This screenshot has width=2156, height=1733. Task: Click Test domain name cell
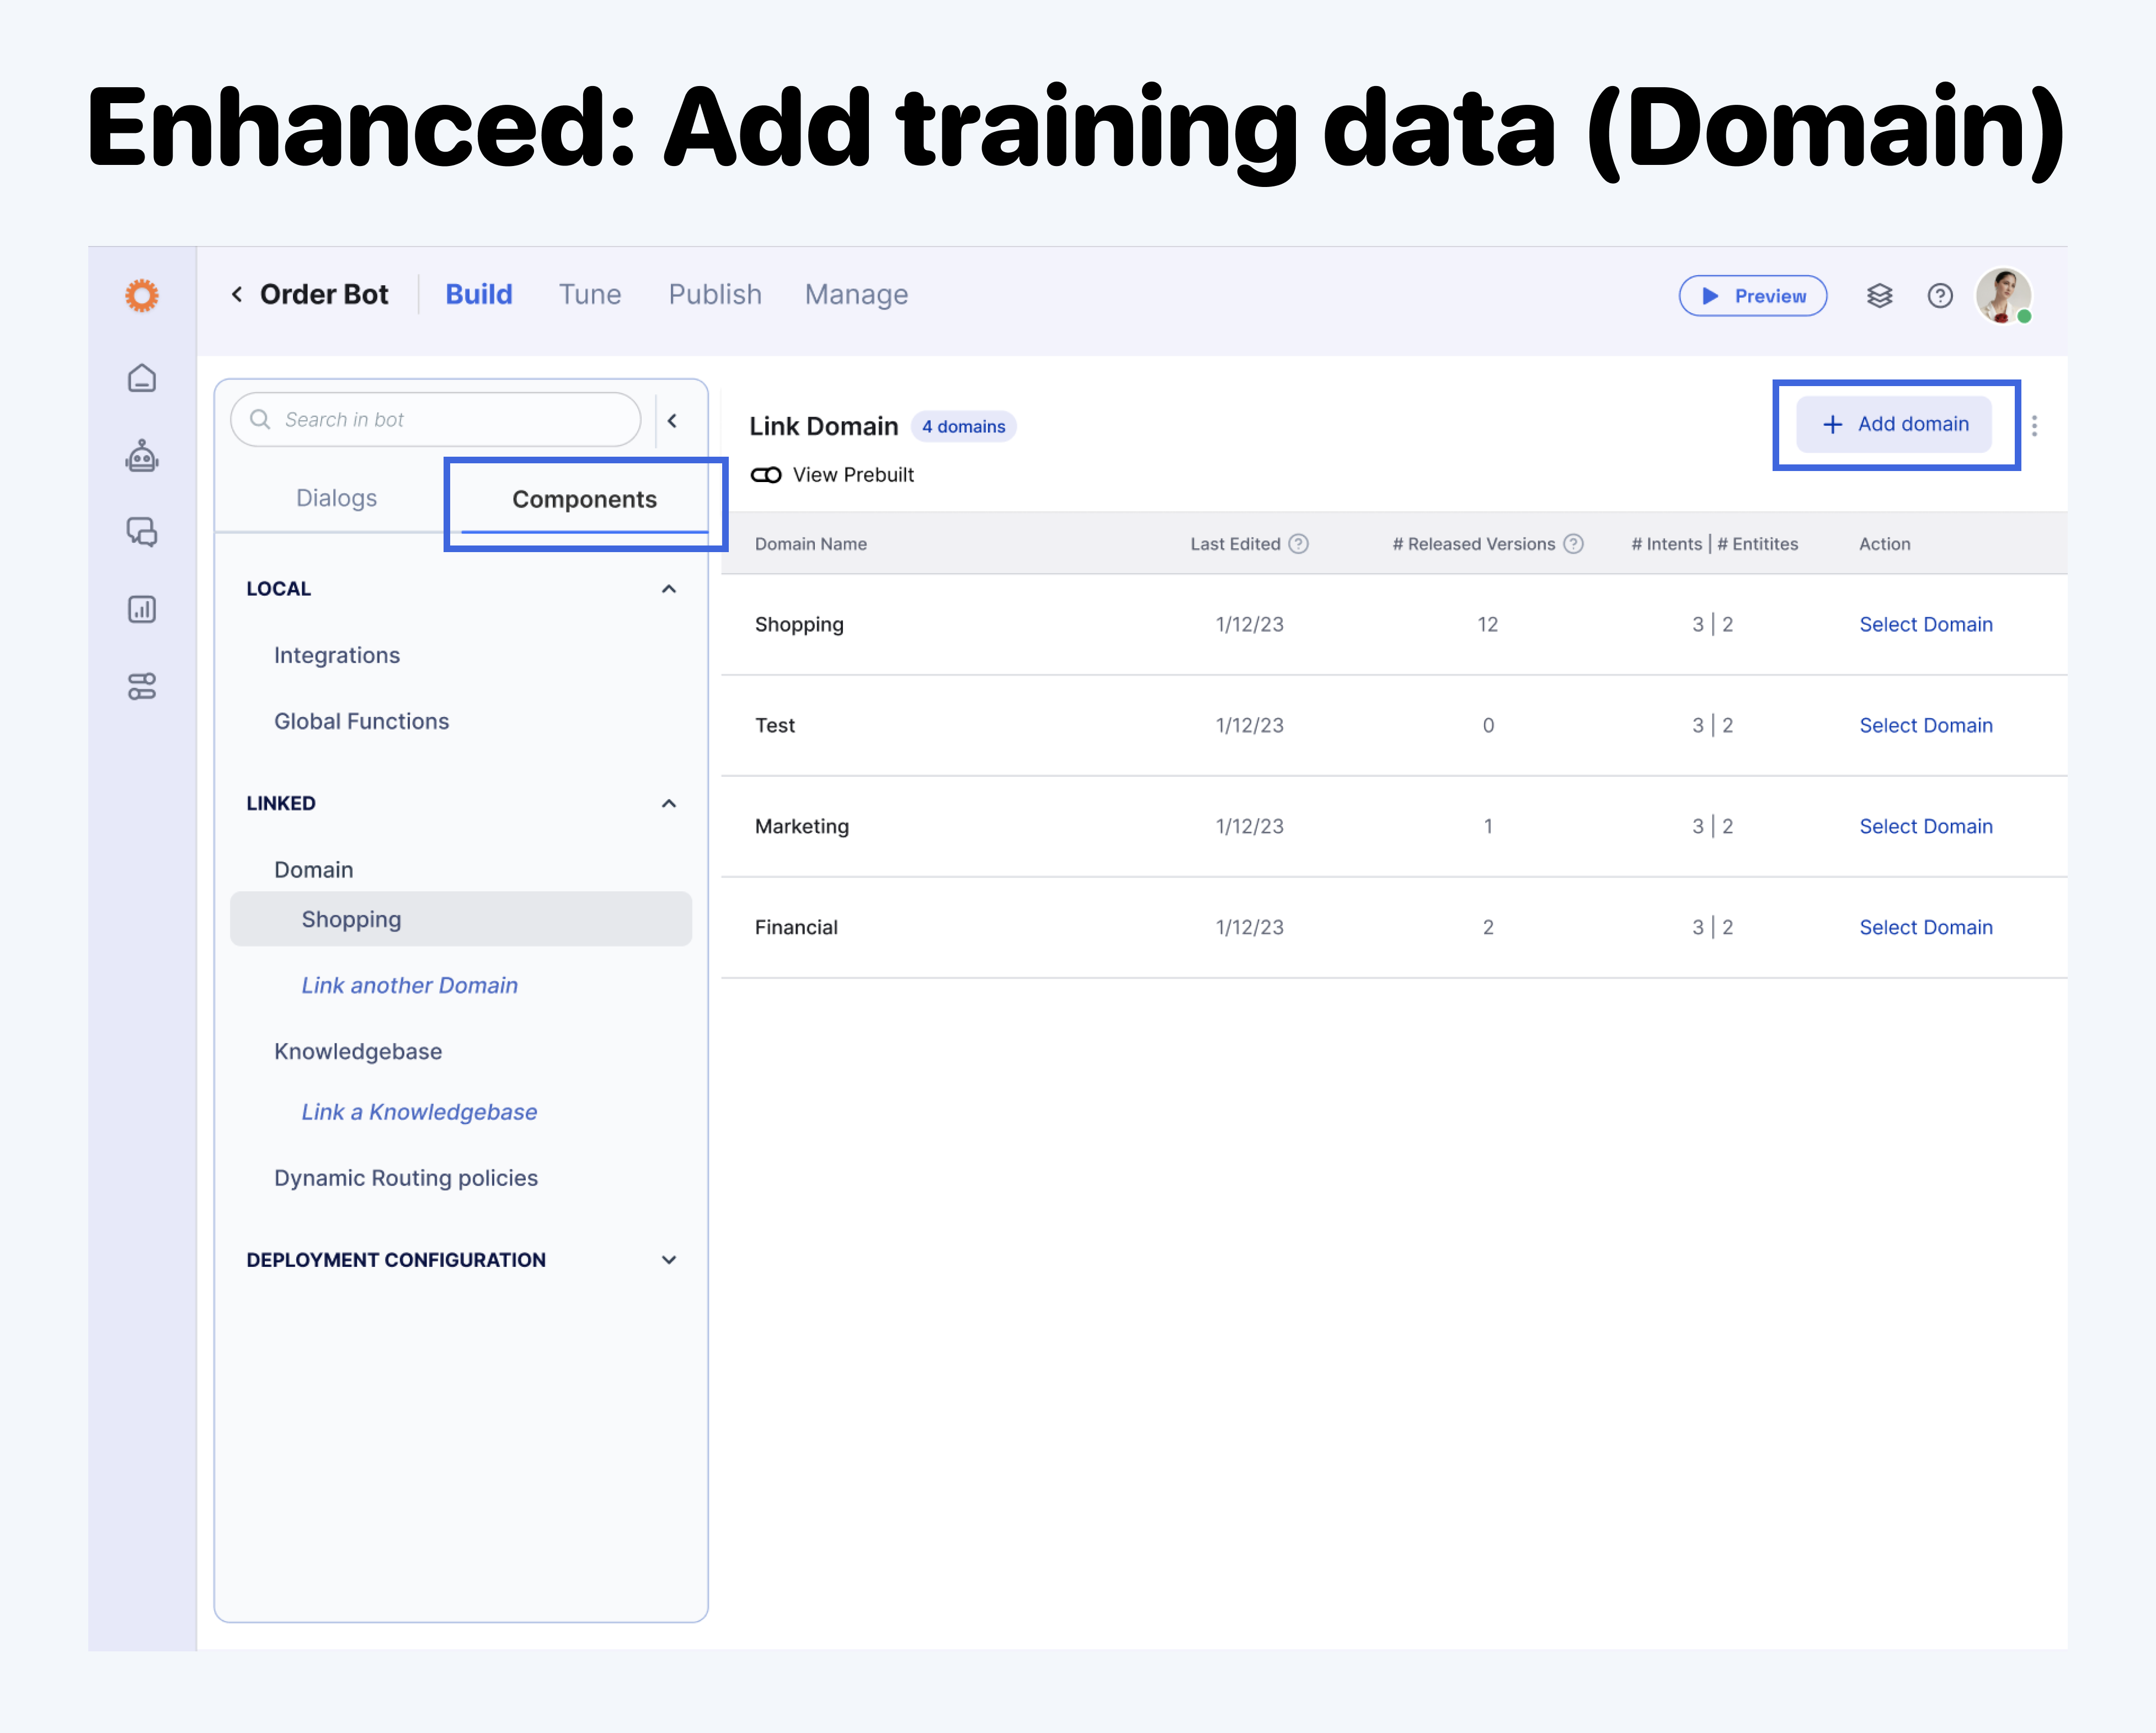click(x=775, y=725)
